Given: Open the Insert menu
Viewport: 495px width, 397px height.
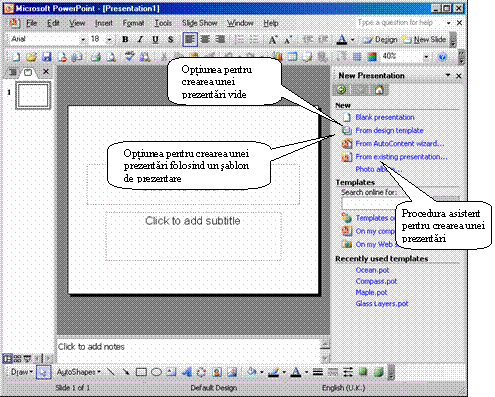Looking at the screenshot, I should (104, 23).
